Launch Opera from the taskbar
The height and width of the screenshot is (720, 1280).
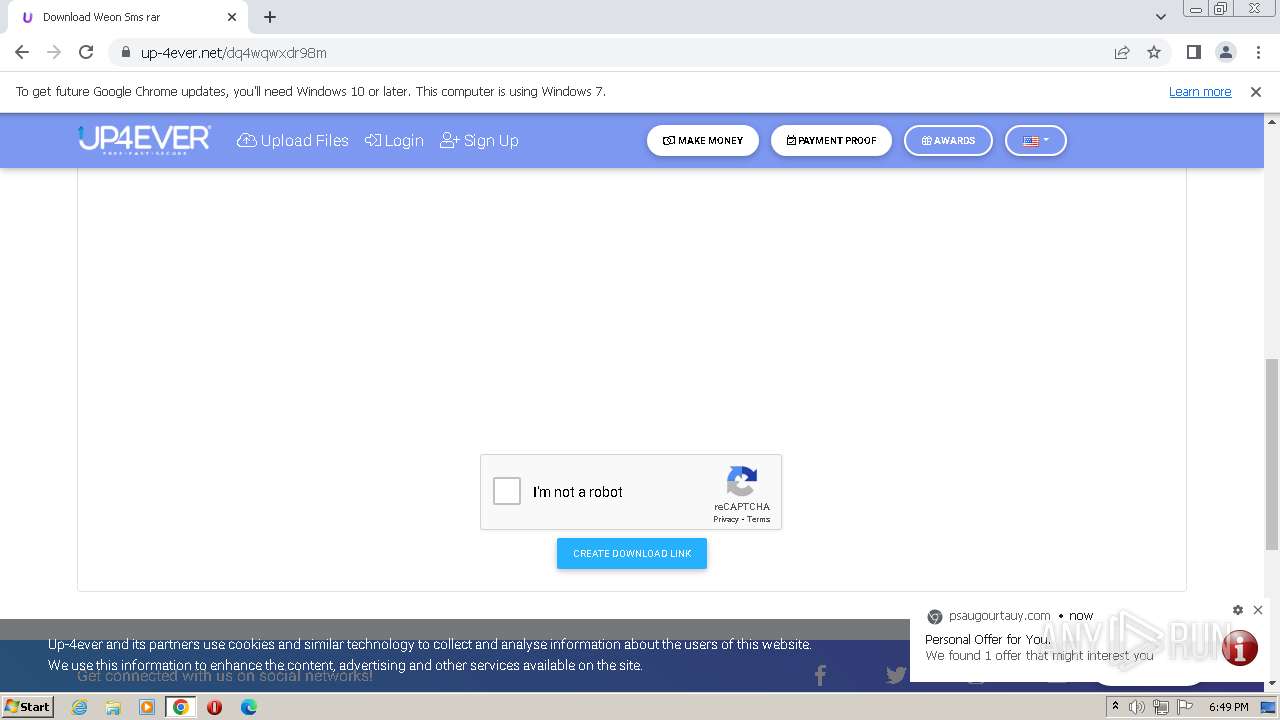pyautogui.click(x=214, y=707)
